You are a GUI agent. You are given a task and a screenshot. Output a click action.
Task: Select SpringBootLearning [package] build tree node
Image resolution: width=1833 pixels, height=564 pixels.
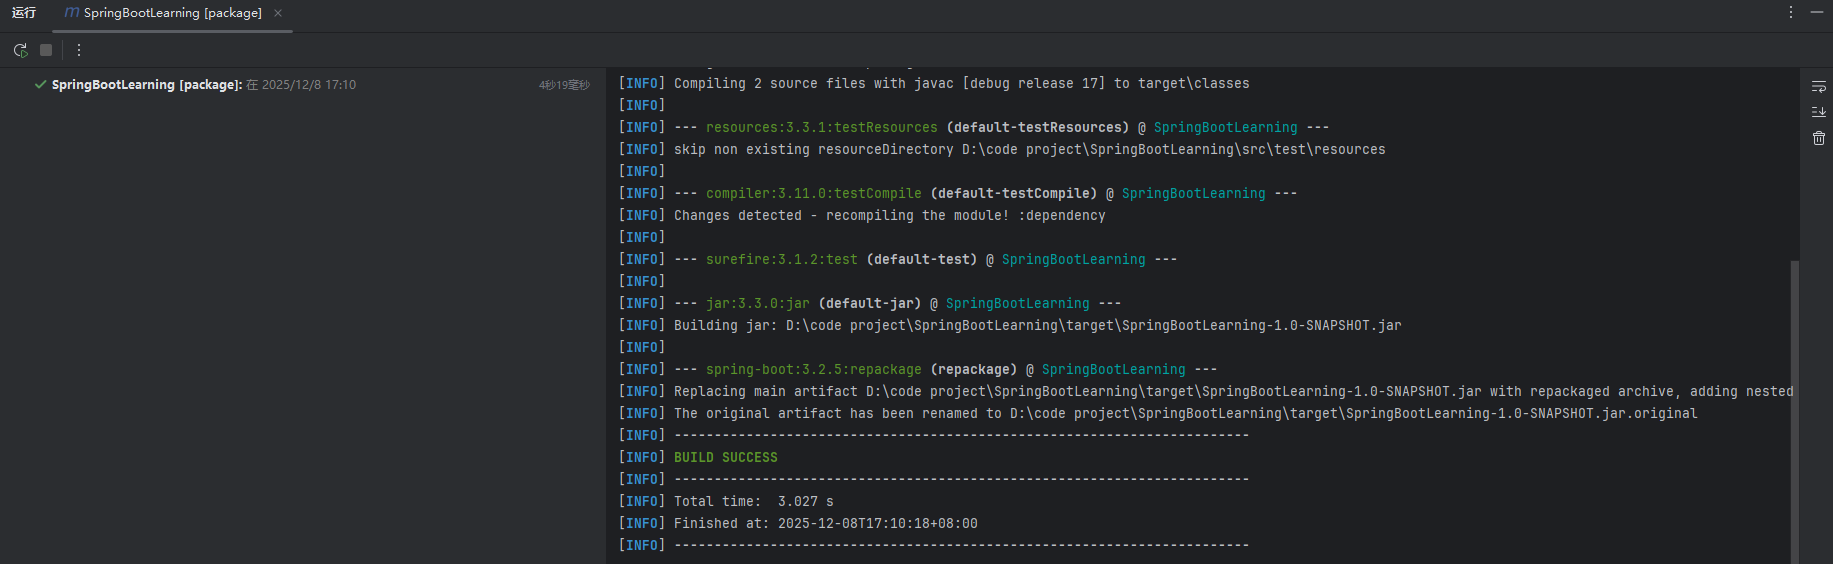(303, 85)
